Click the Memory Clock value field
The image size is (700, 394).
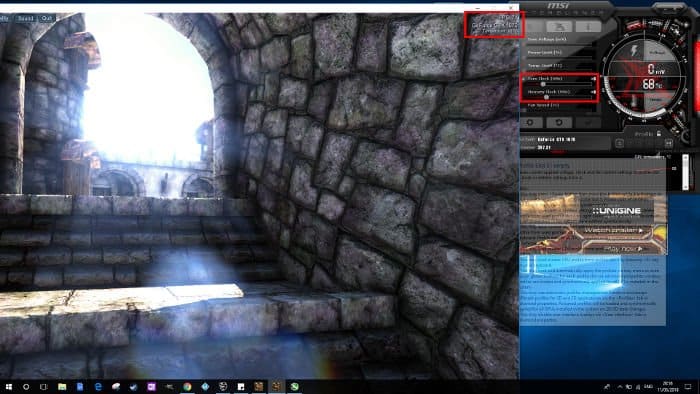(593, 92)
